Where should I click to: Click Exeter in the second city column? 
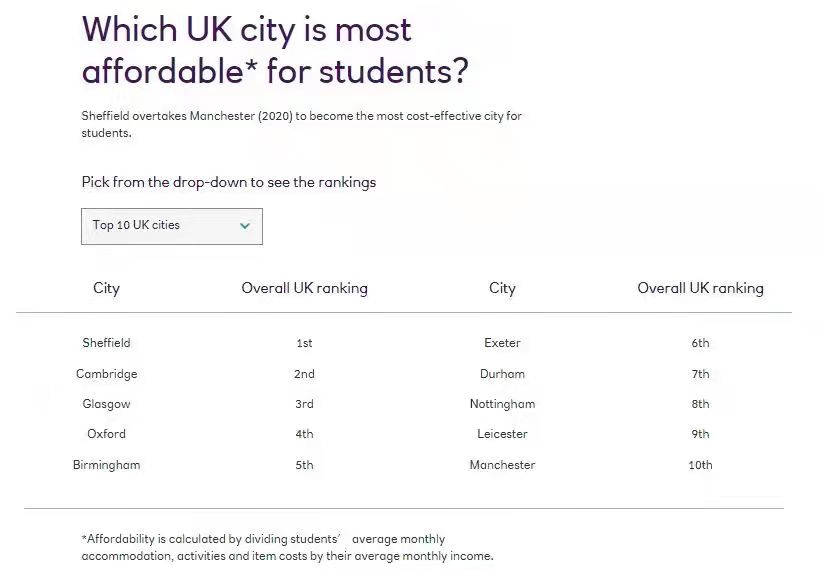pos(502,343)
